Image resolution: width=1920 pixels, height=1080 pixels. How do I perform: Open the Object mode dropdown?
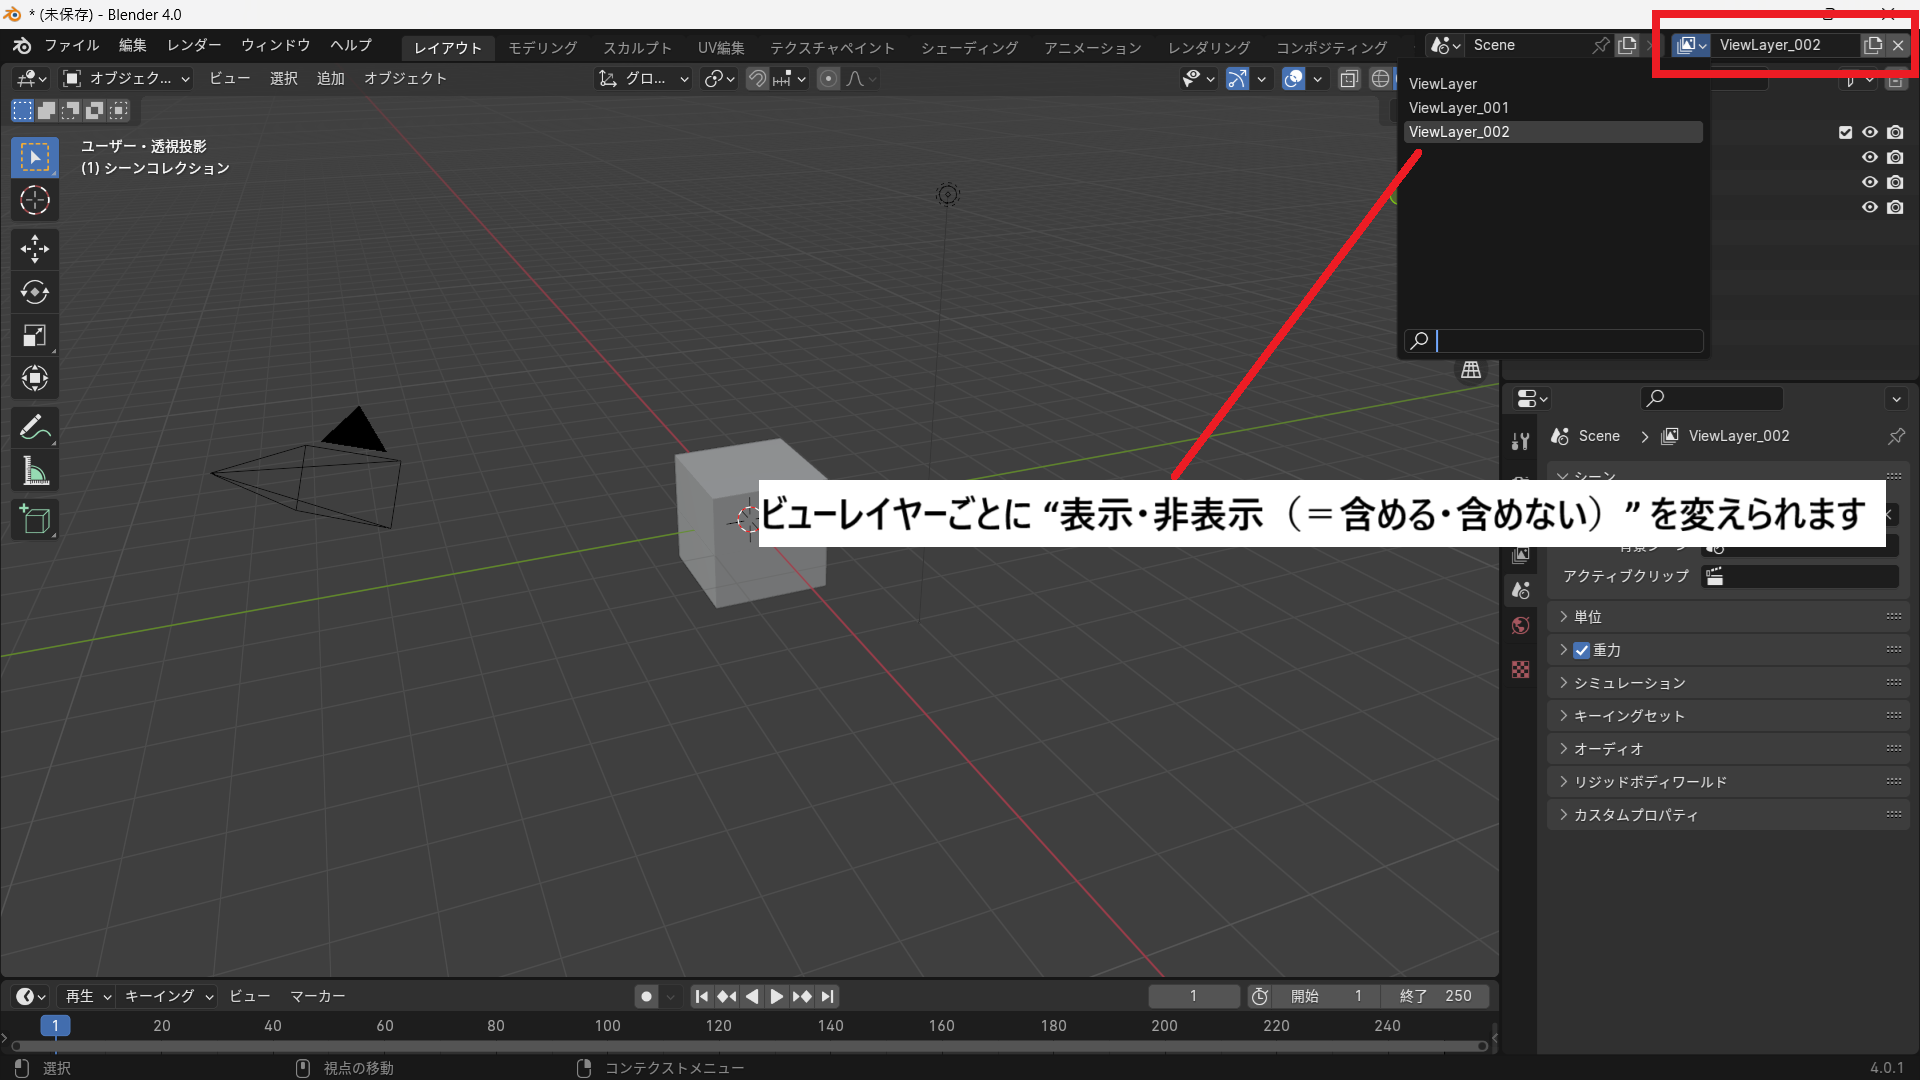pos(126,78)
